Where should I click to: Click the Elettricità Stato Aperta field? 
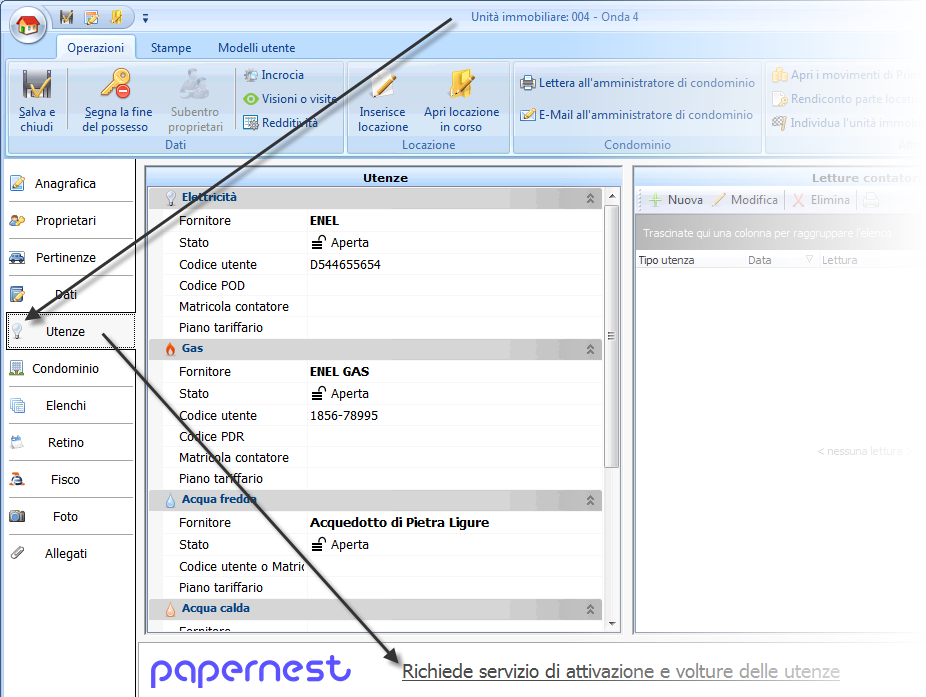click(x=454, y=243)
